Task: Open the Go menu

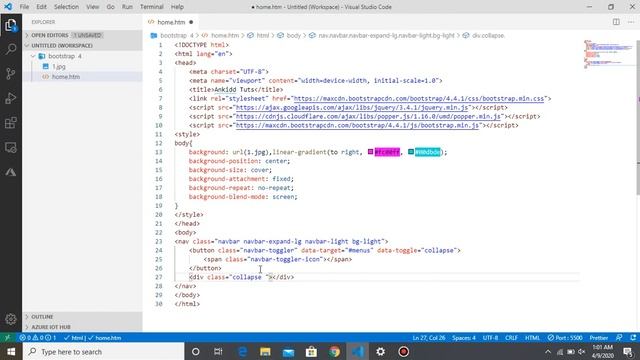Action: 110,7
